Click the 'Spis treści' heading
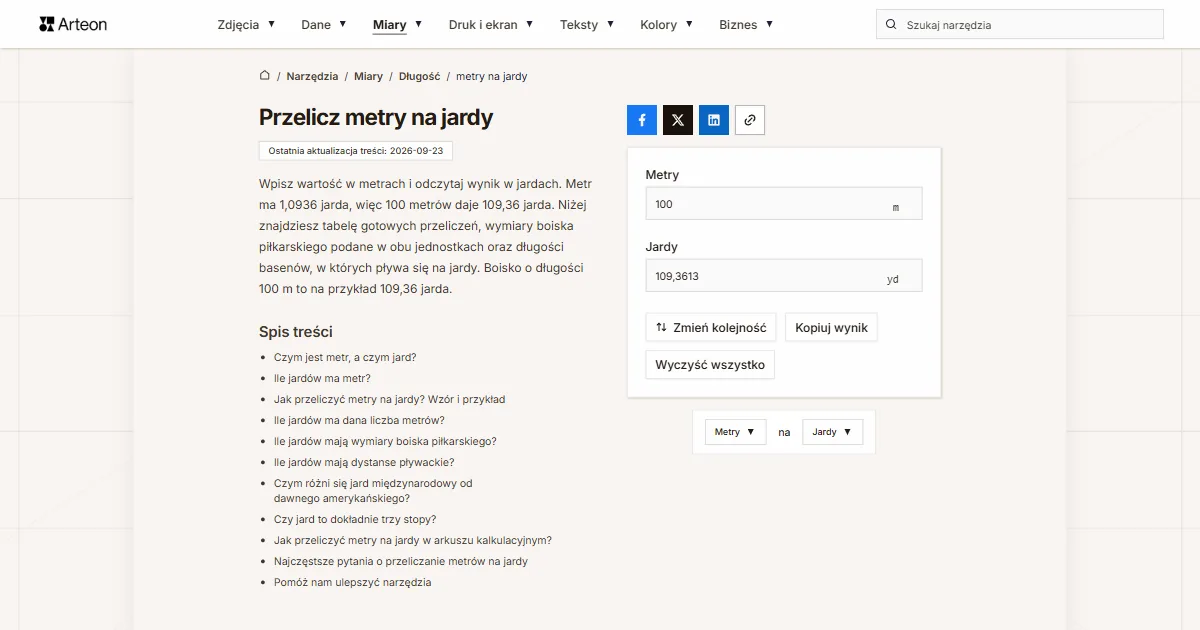 pyautogui.click(x=296, y=332)
